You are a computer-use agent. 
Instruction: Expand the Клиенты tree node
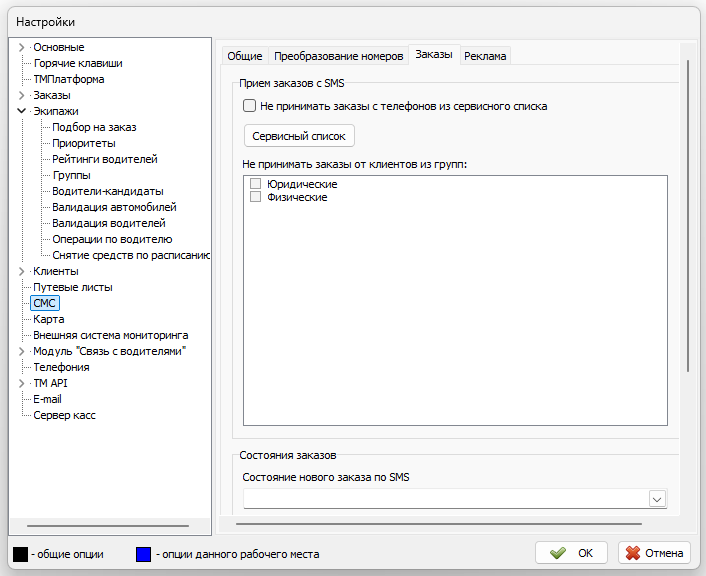pos(21,271)
